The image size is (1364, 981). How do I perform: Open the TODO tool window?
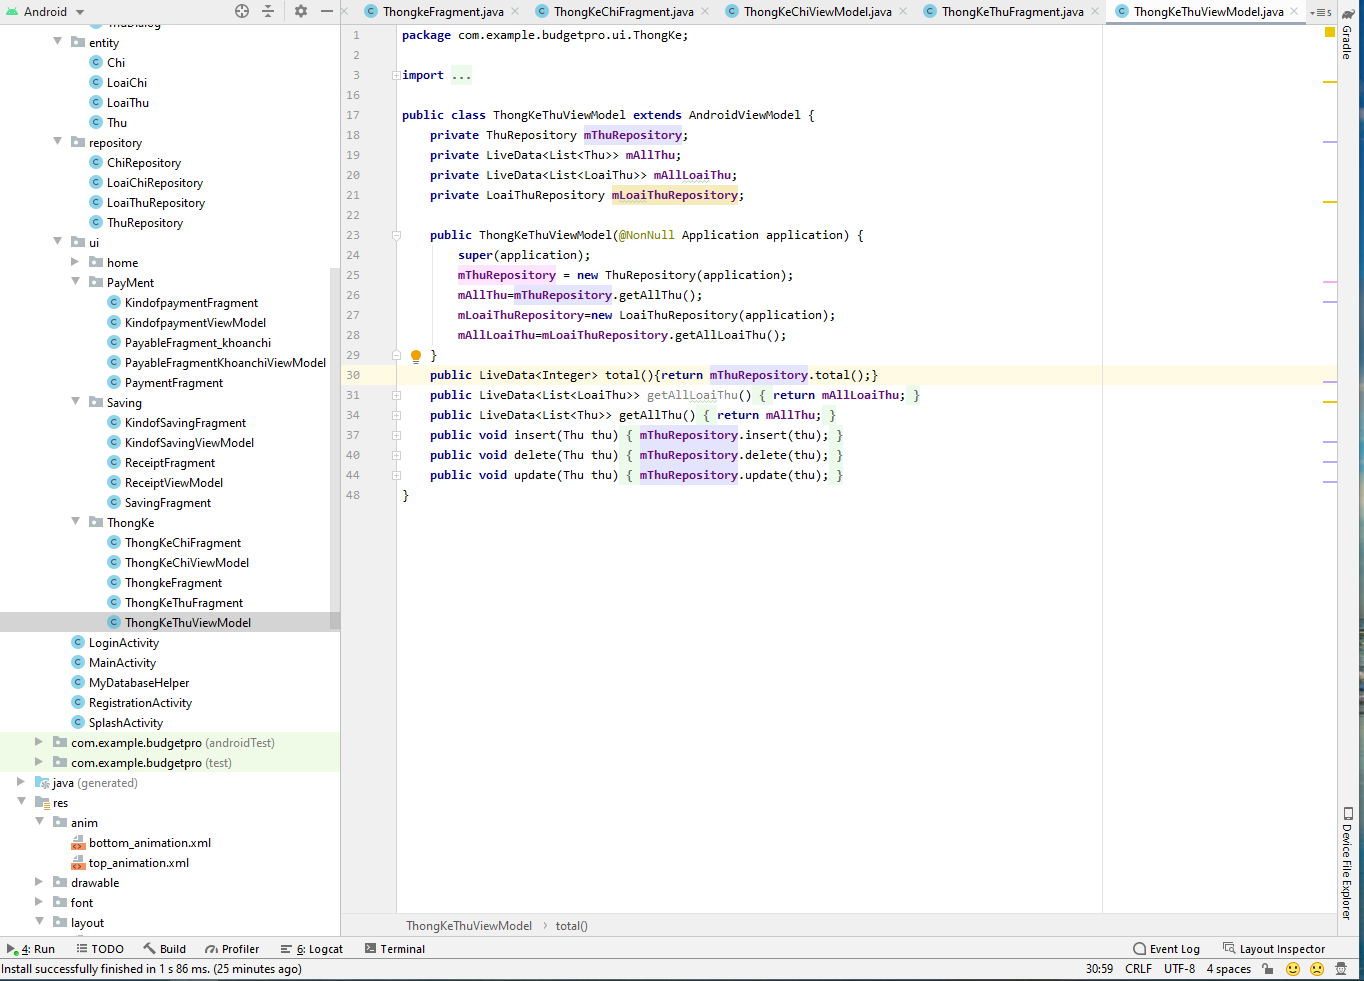tap(100, 949)
